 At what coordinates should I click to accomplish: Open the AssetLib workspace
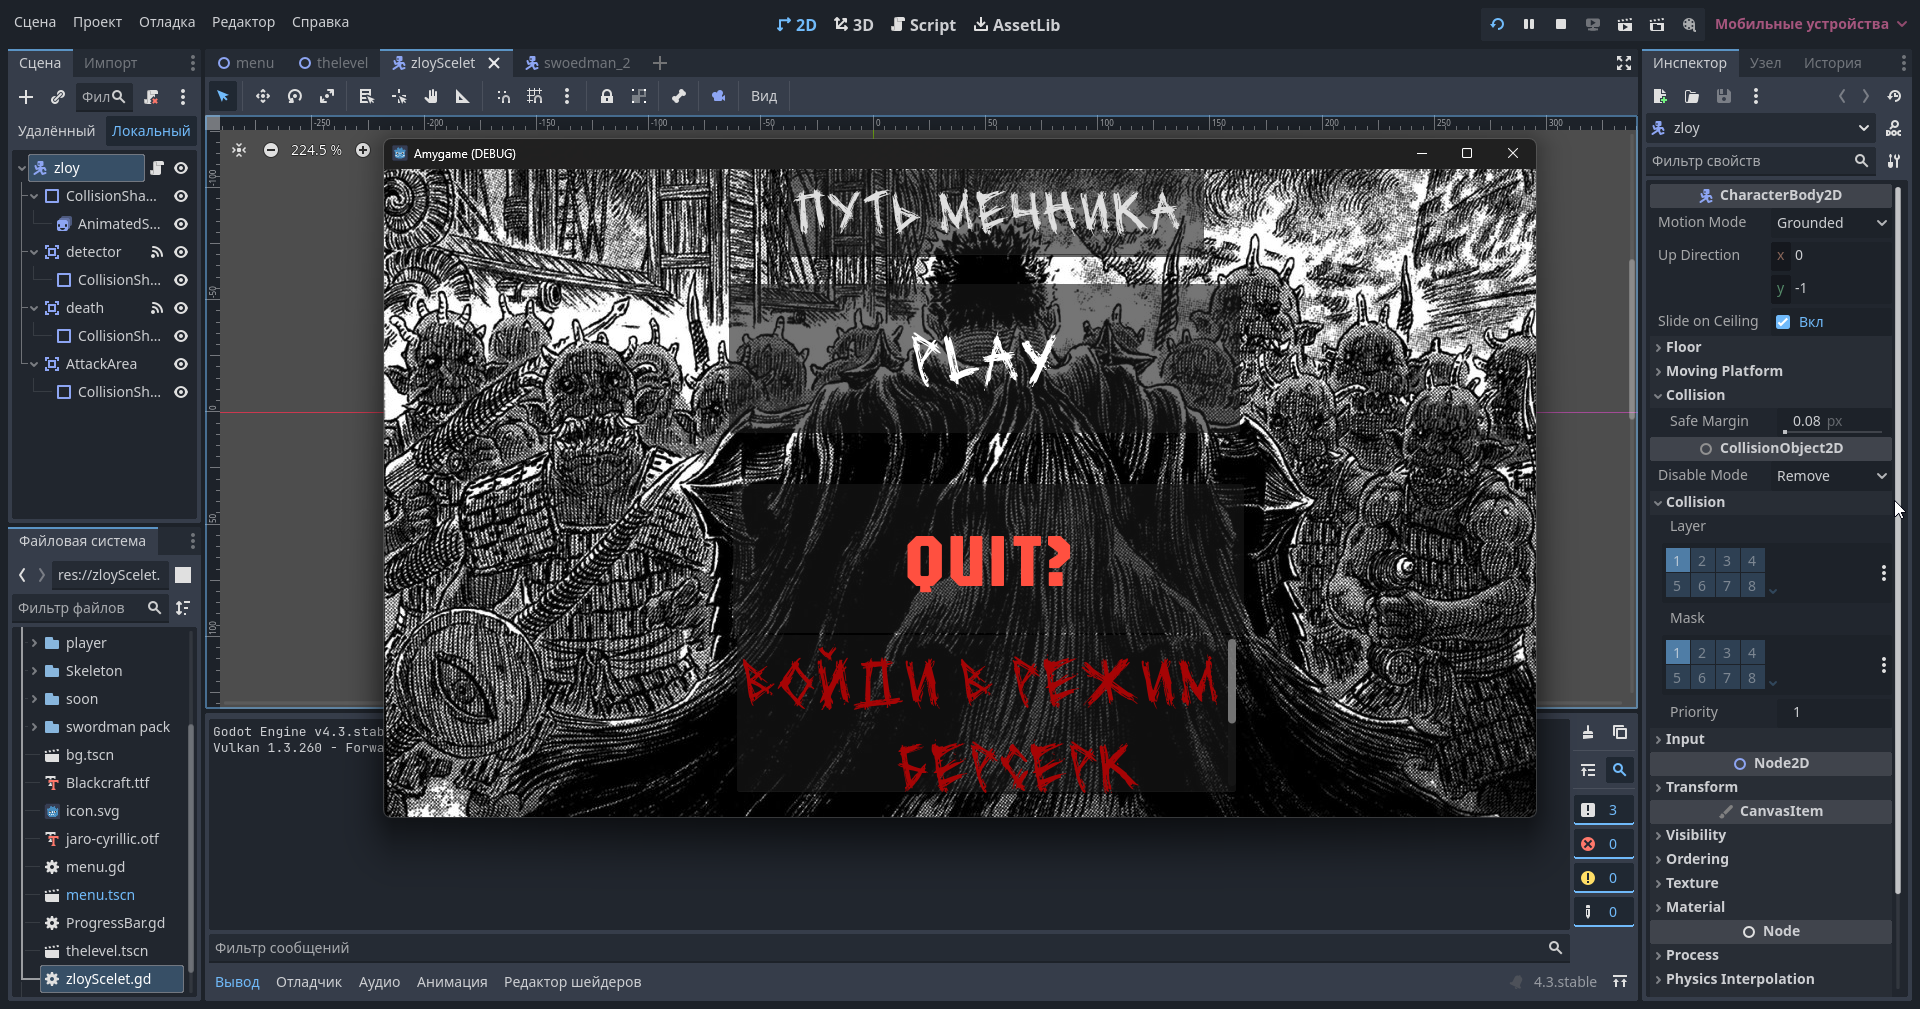pos(1017,25)
